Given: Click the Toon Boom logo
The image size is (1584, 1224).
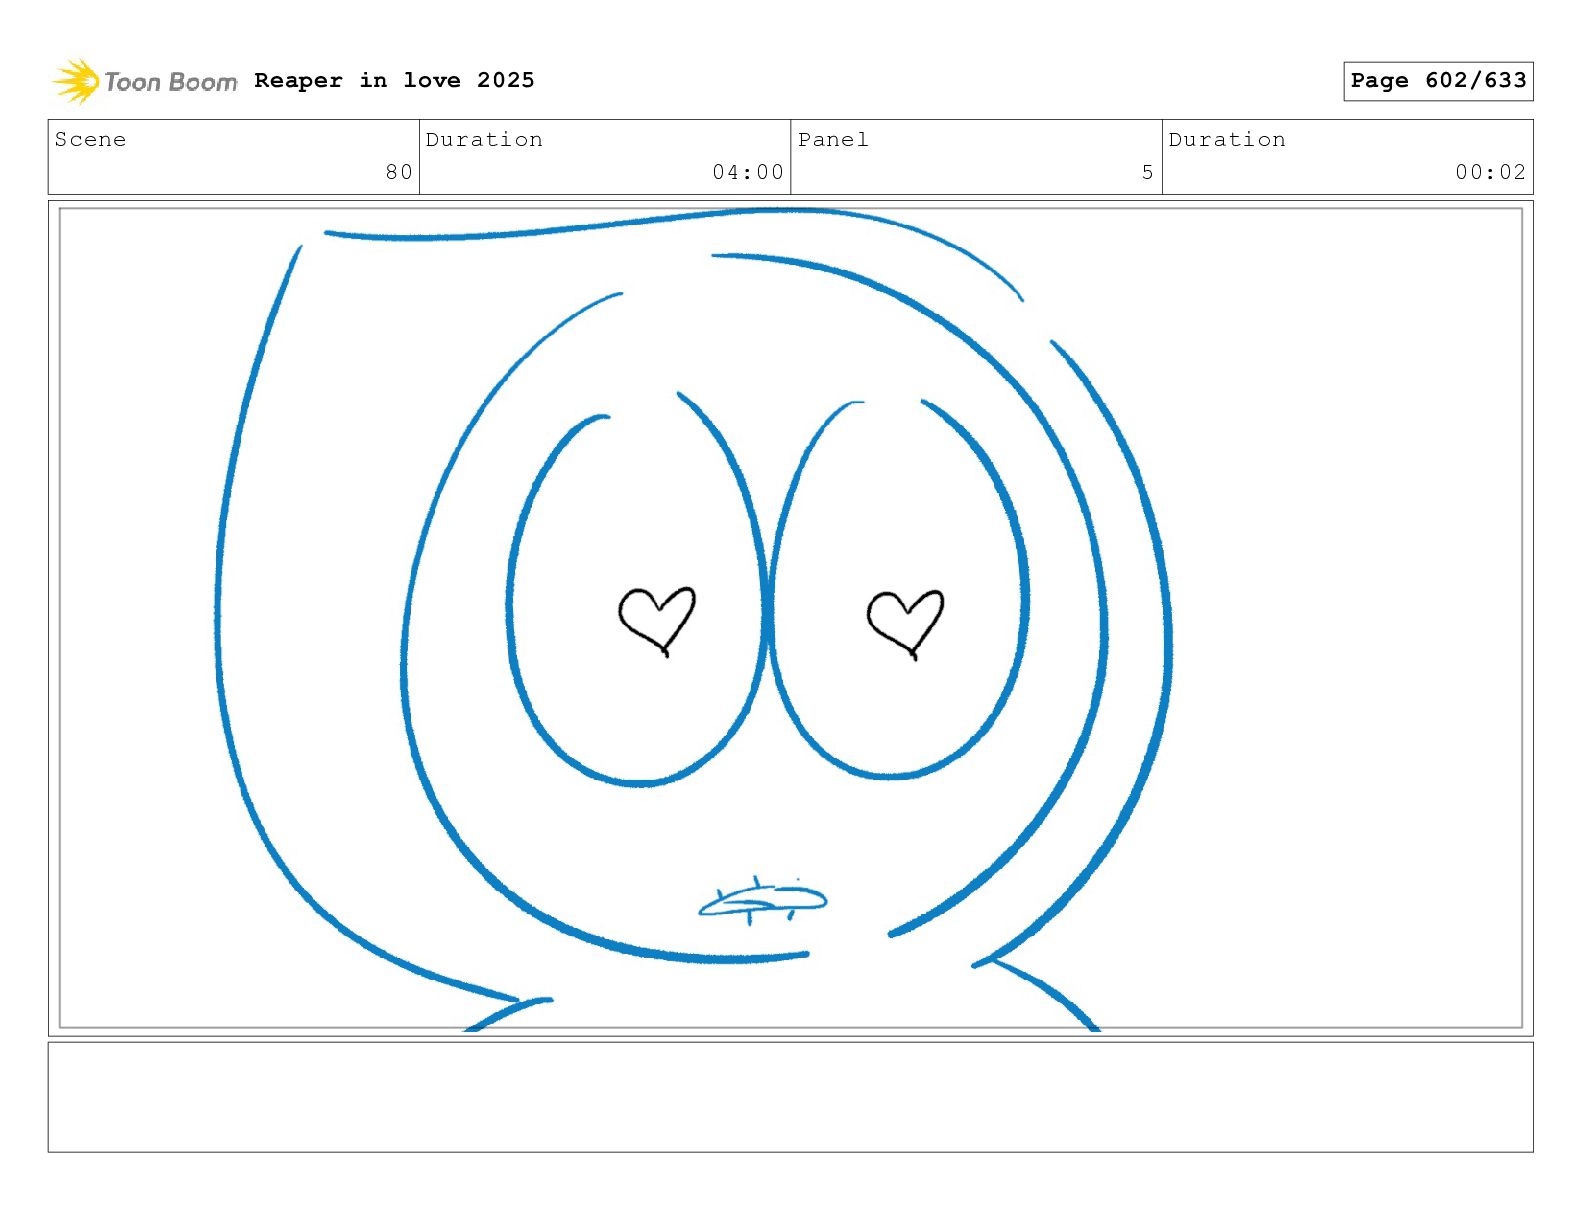Looking at the screenshot, I should pyautogui.click(x=145, y=81).
